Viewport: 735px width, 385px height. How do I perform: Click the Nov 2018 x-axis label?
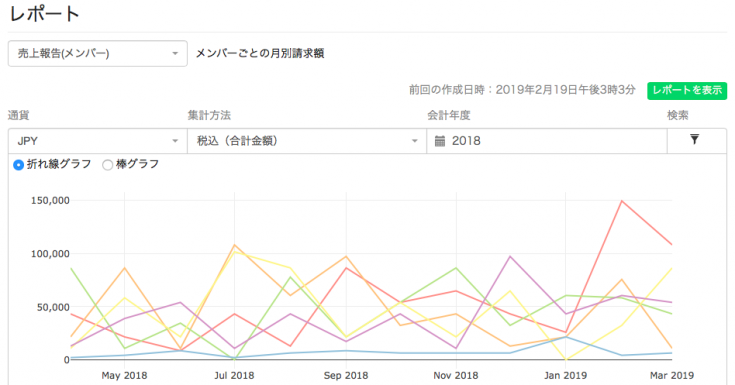tap(456, 376)
